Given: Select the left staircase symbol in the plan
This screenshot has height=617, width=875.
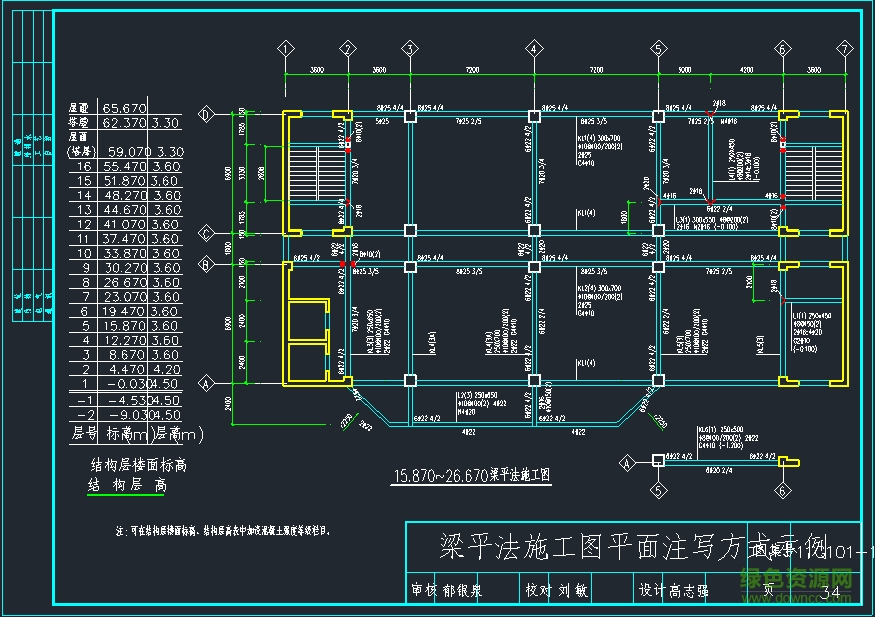Looking at the screenshot, I should click(x=310, y=172).
